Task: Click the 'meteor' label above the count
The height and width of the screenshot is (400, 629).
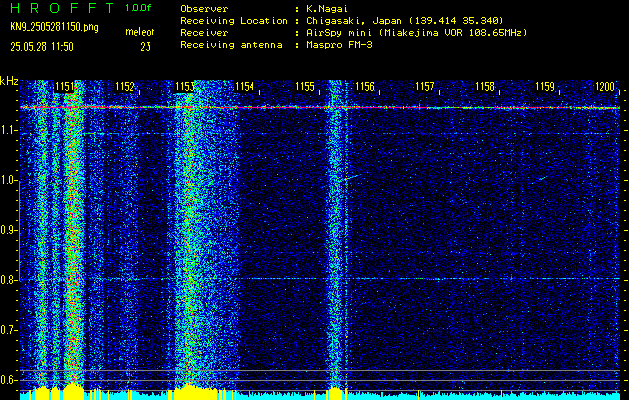Action: tap(140, 32)
